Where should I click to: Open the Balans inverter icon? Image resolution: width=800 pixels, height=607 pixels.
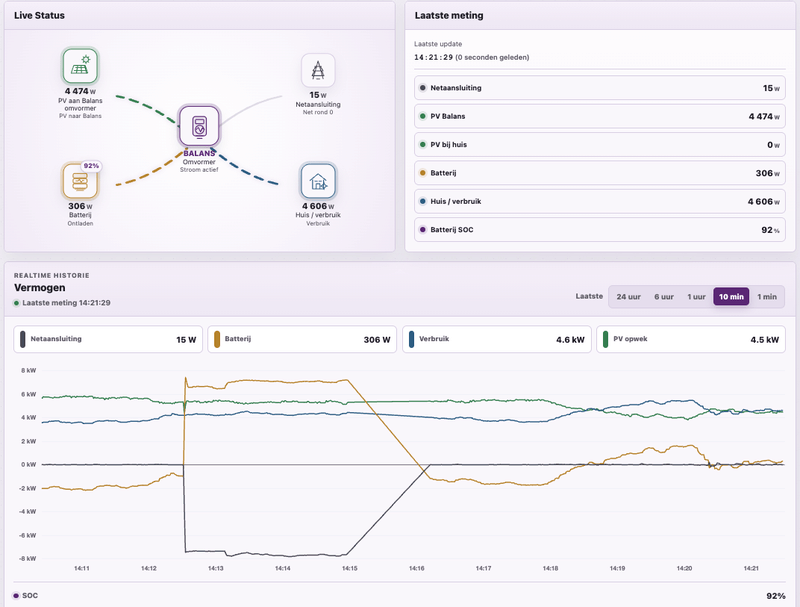point(199,126)
